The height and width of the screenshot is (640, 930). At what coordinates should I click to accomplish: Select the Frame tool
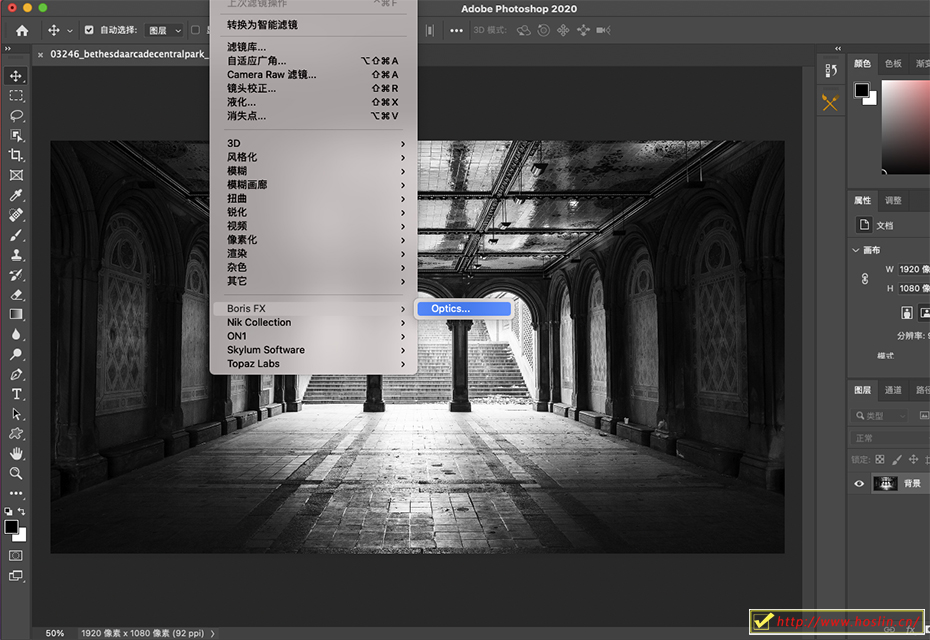click(16, 175)
